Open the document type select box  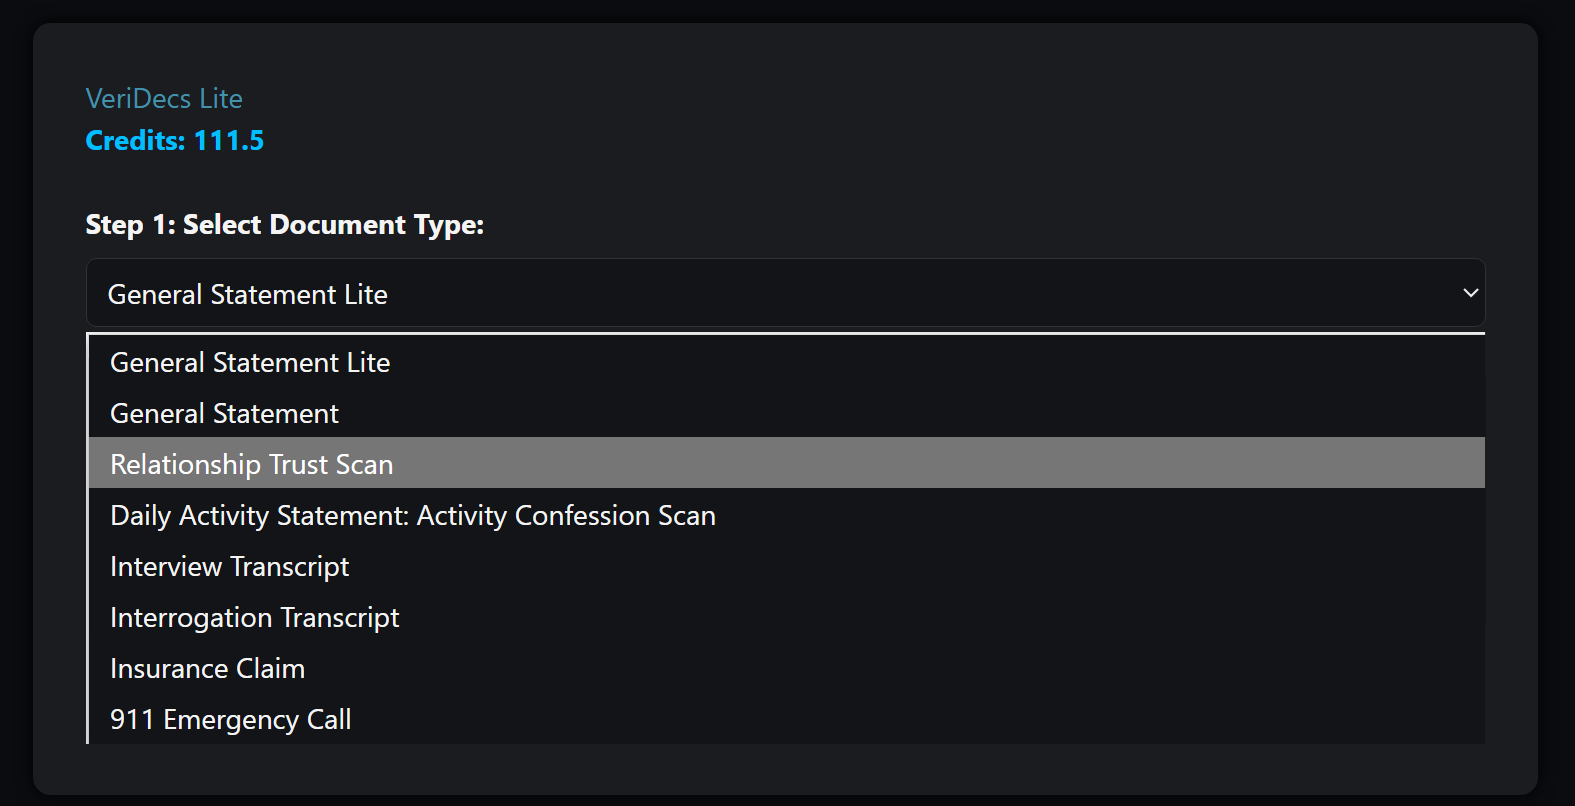tap(785, 293)
